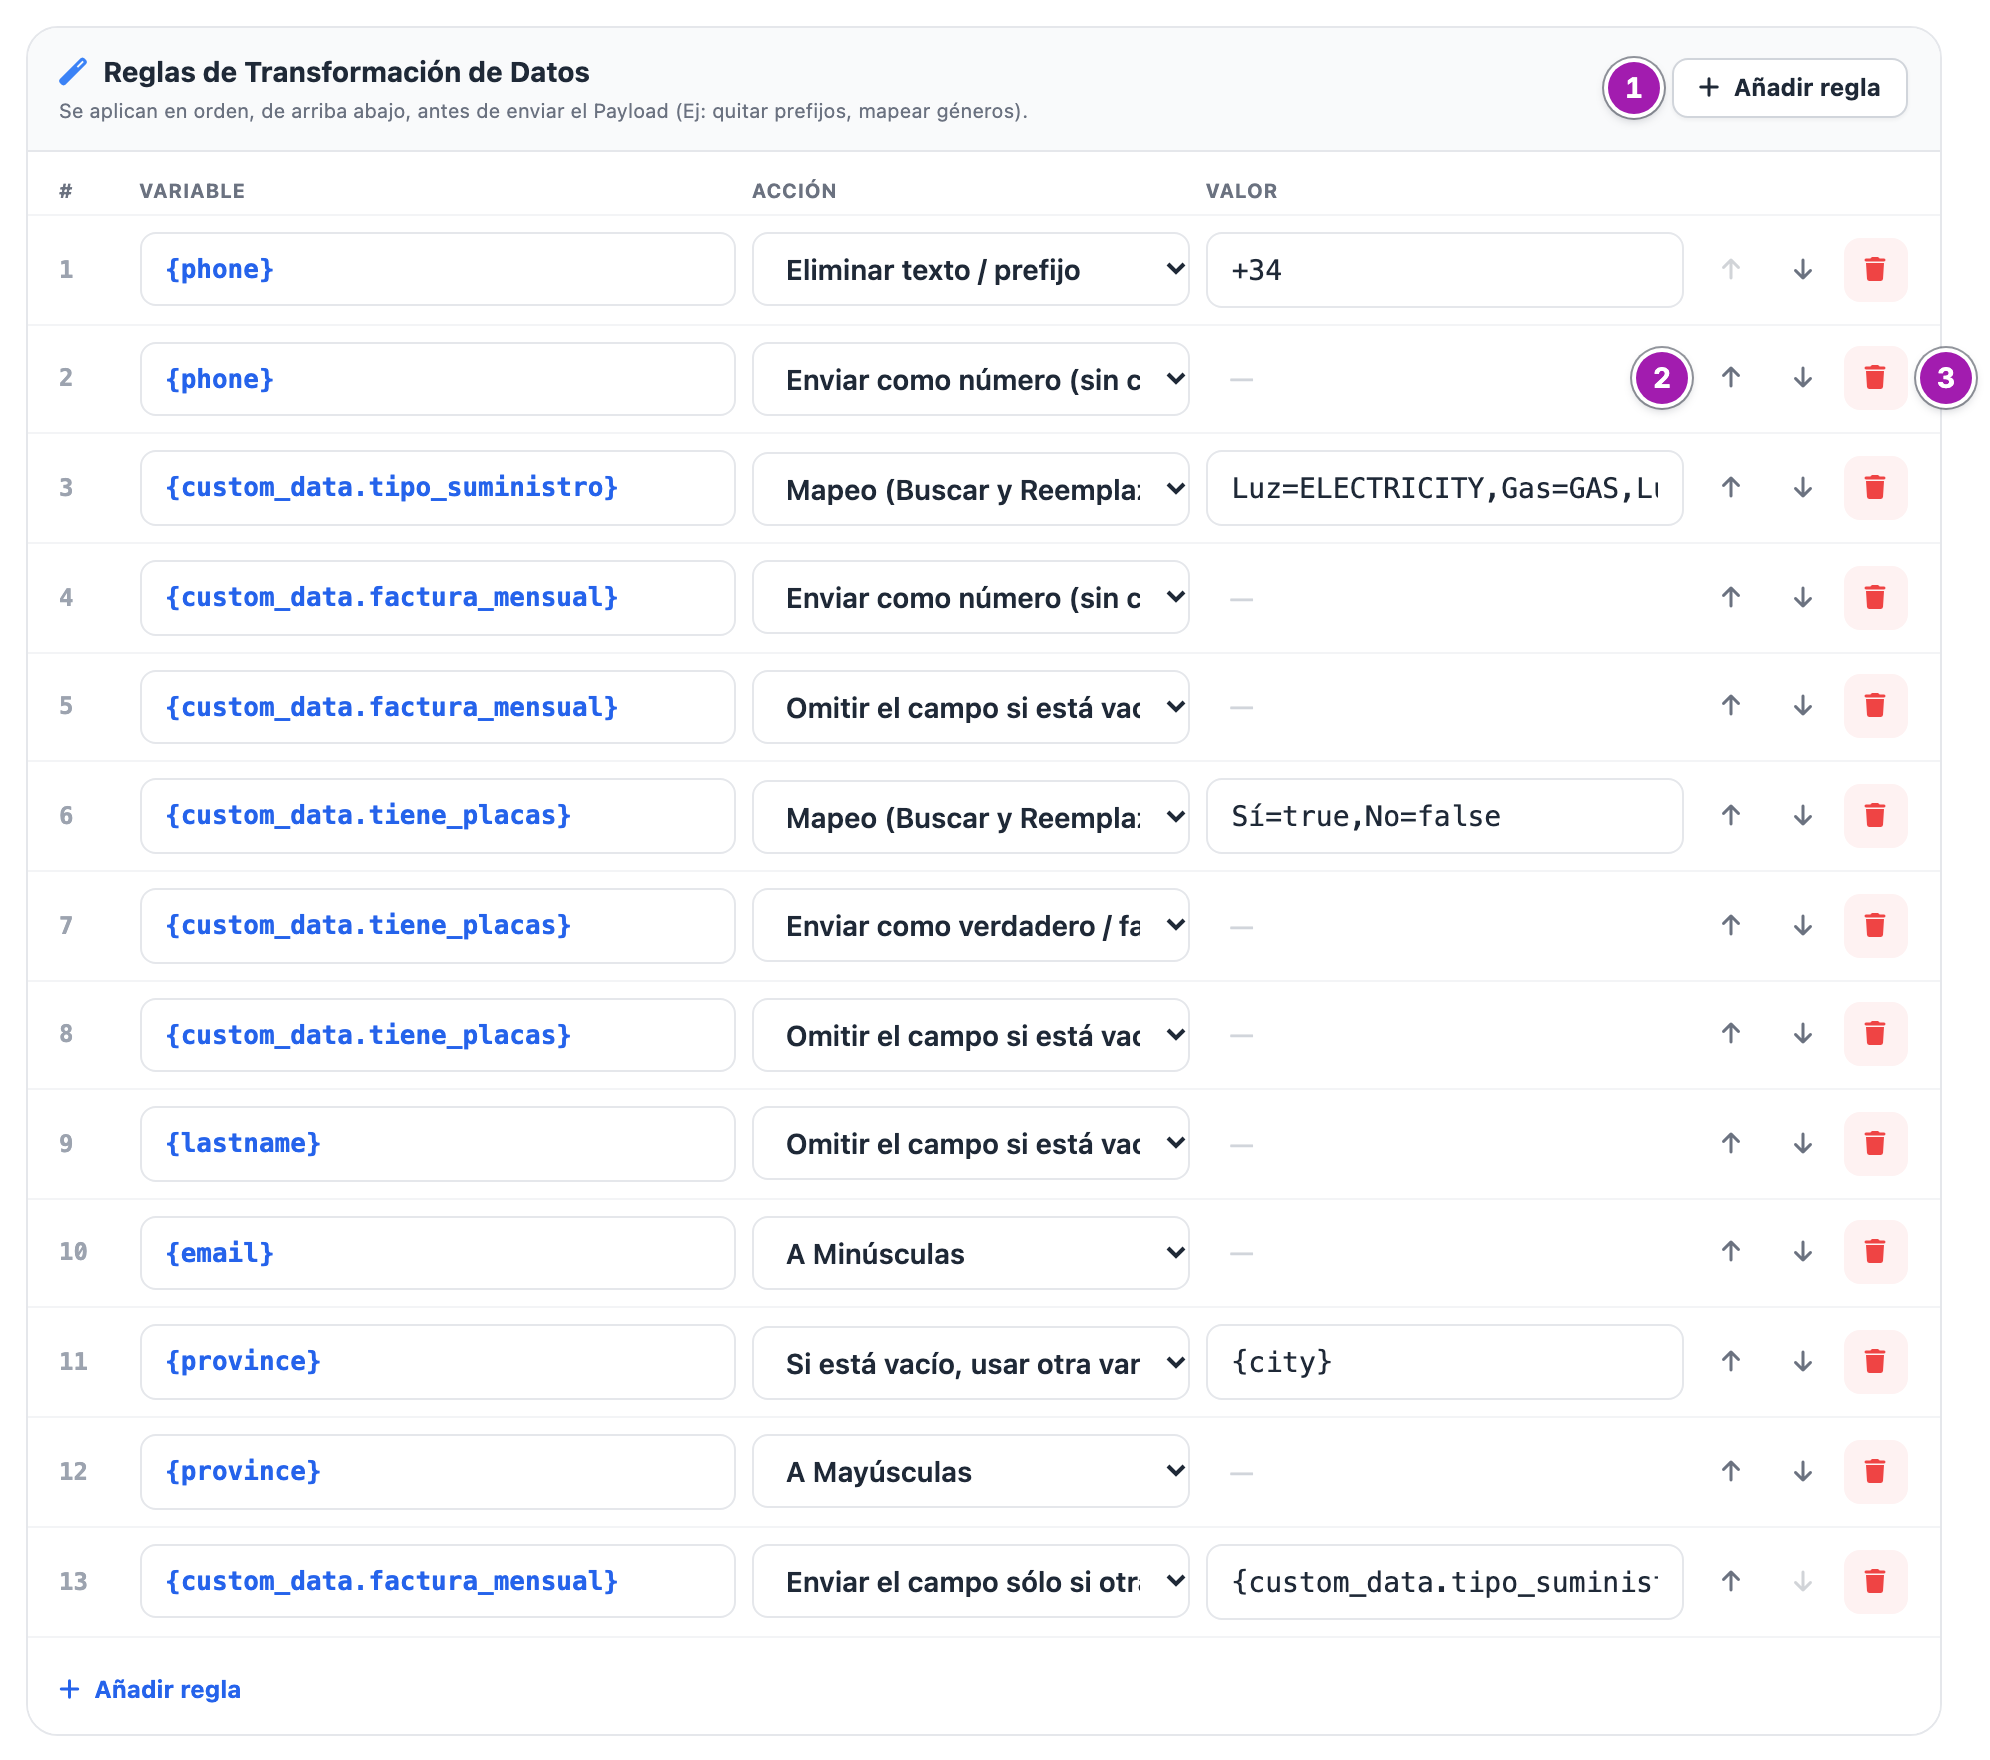
Task: Move the email rule down
Action: 1803,1252
